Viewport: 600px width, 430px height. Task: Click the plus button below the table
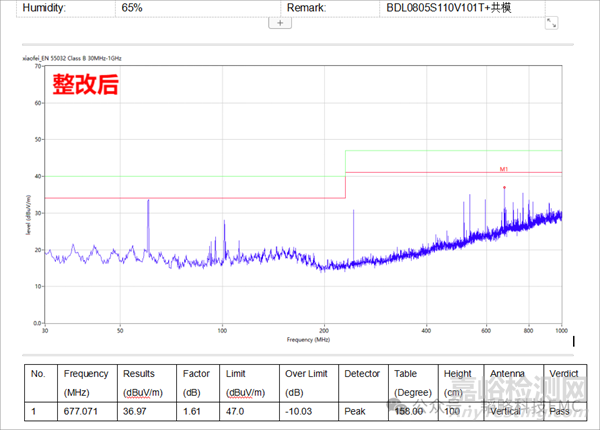[x=280, y=23]
